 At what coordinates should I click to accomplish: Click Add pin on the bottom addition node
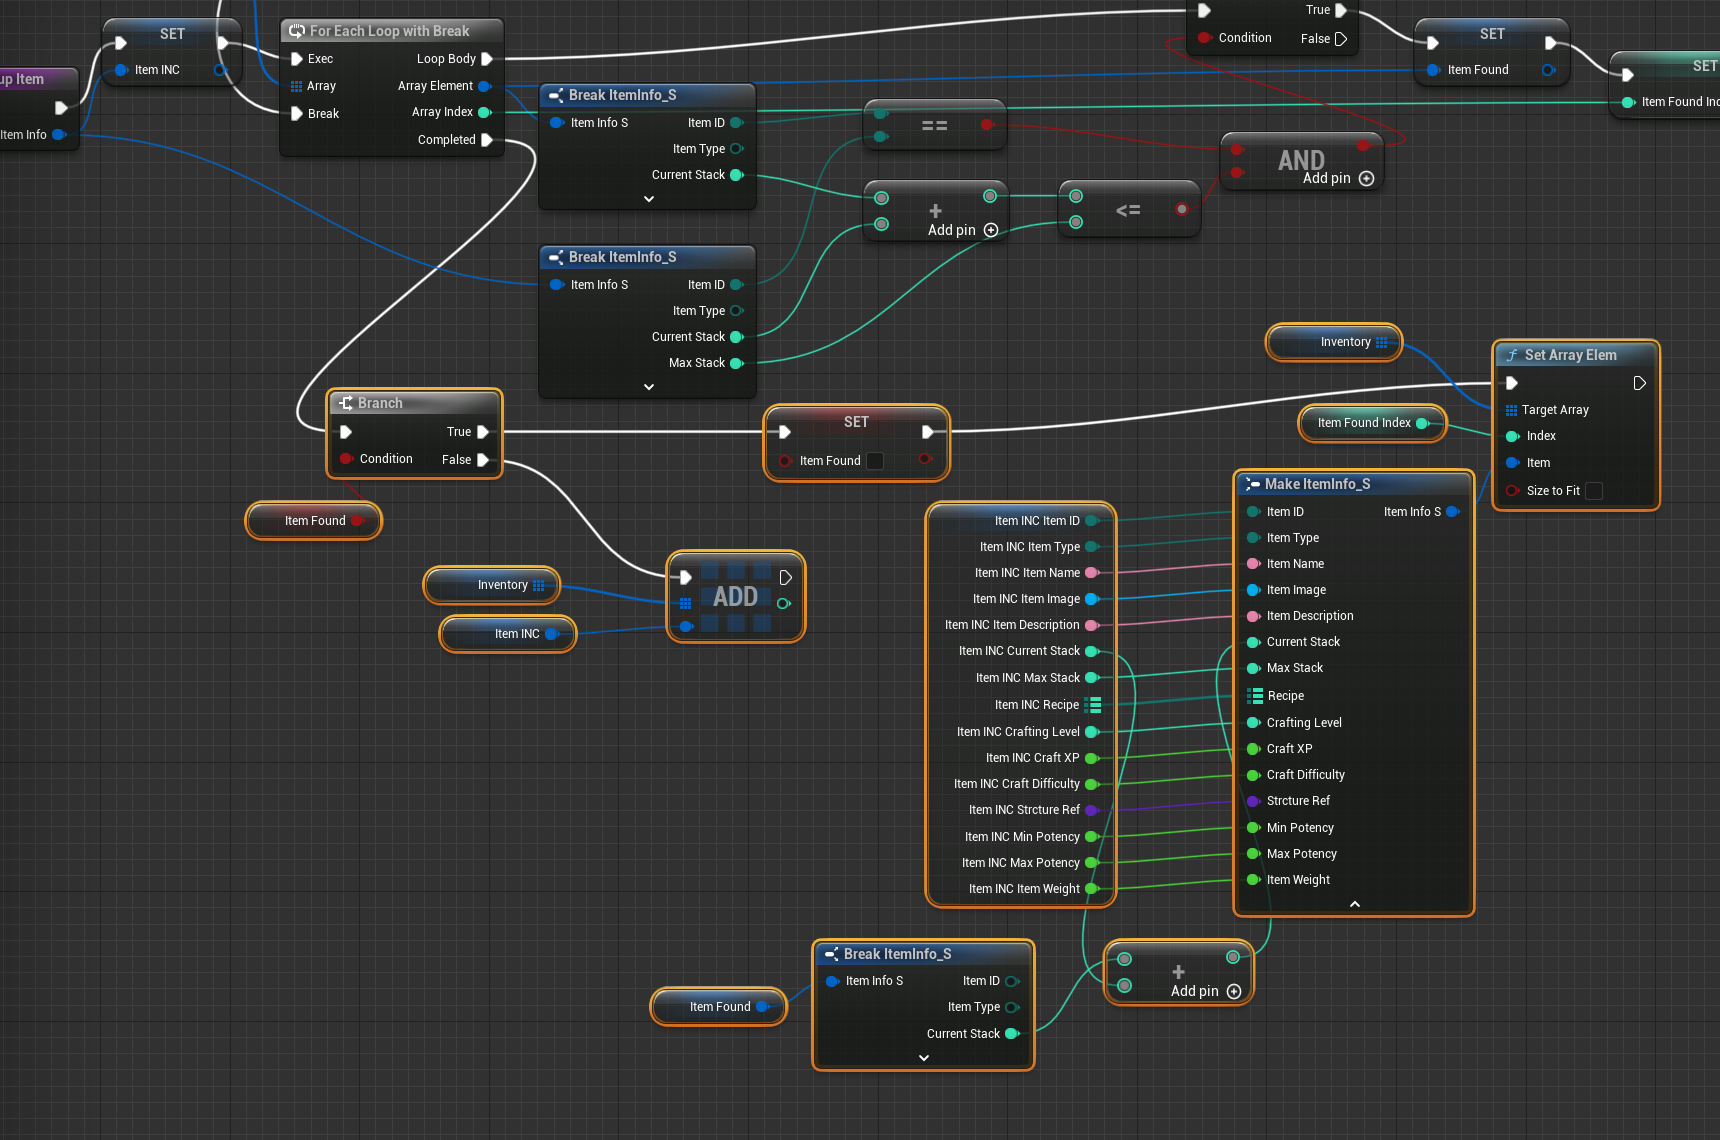tap(1233, 991)
